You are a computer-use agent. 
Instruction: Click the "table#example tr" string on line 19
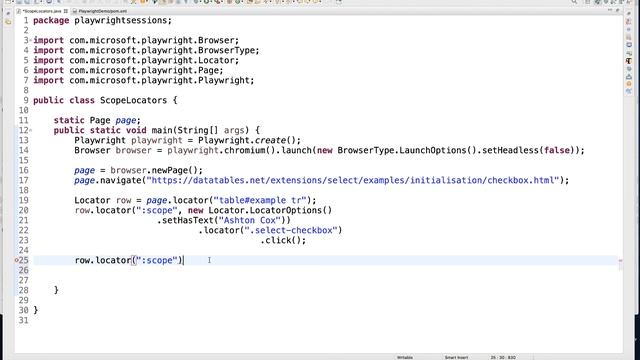click(260, 200)
